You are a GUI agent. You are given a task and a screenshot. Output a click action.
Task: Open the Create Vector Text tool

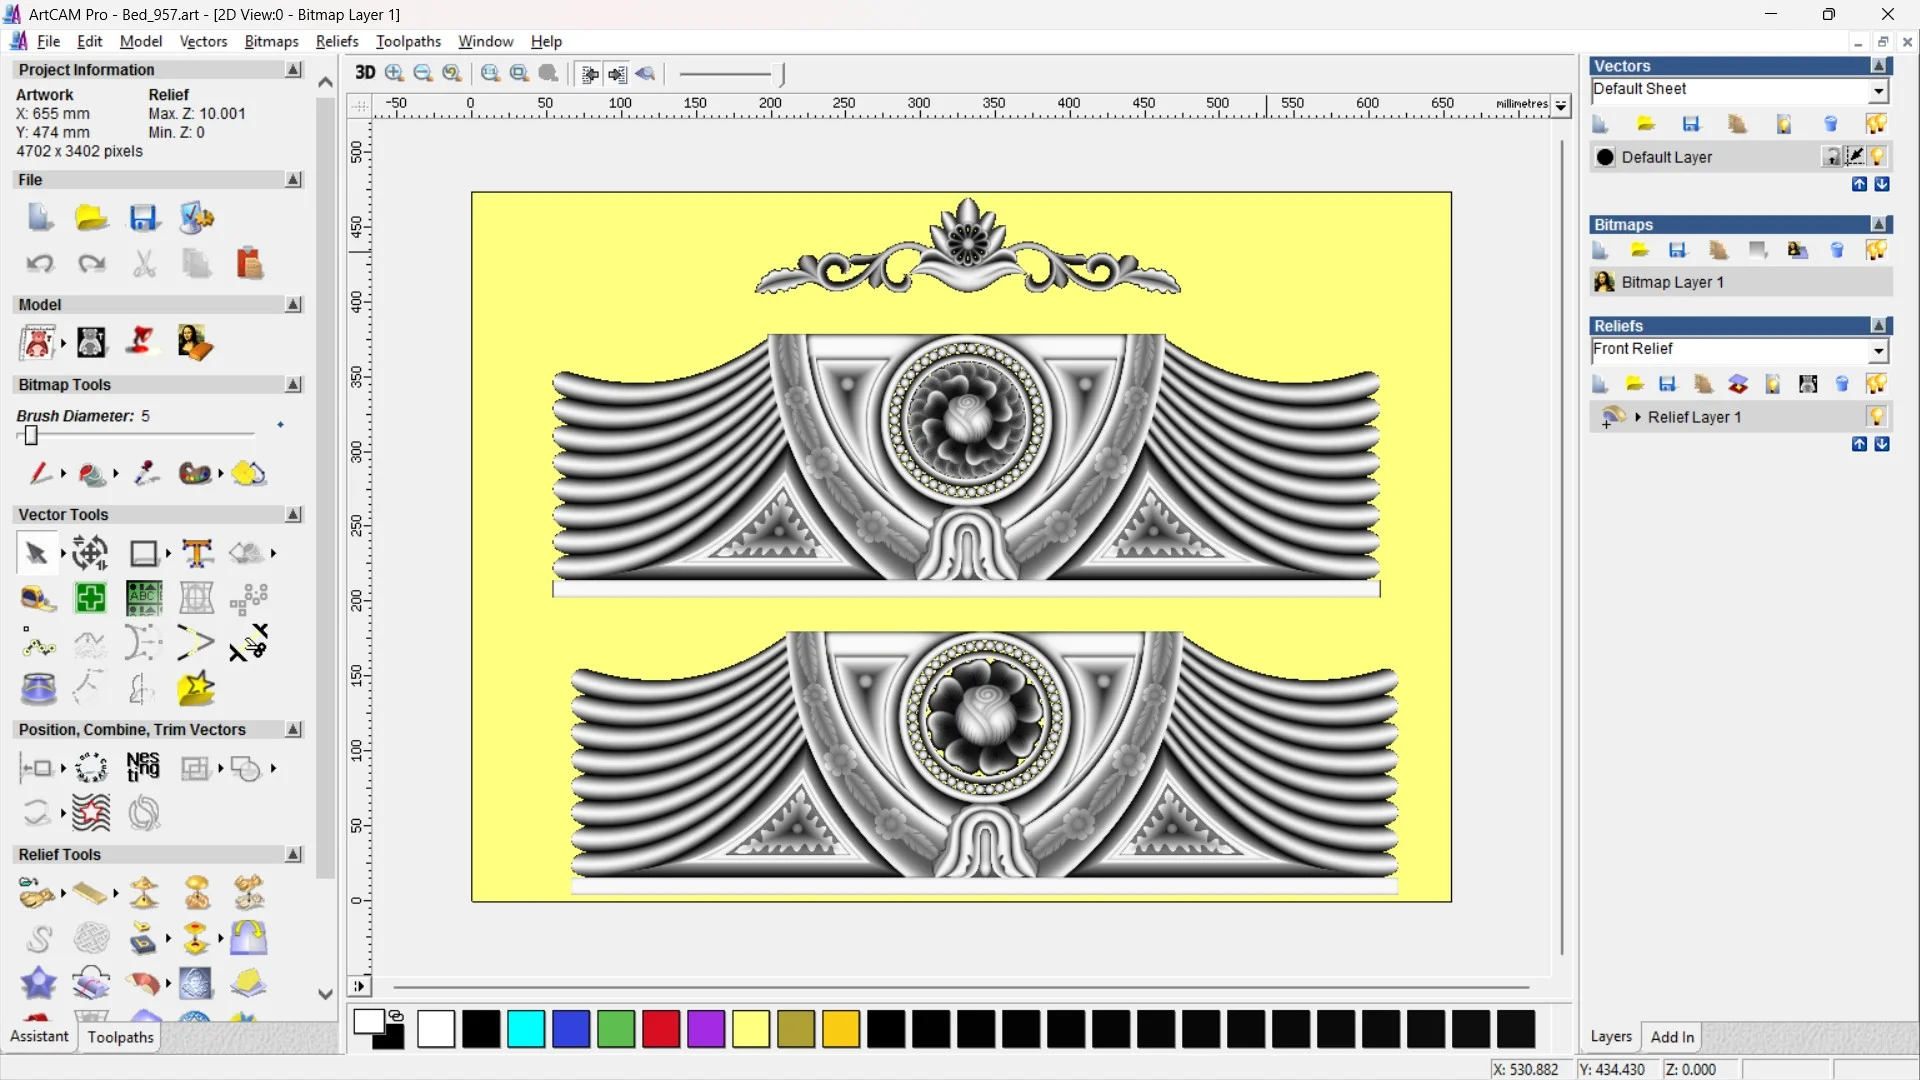point(197,553)
